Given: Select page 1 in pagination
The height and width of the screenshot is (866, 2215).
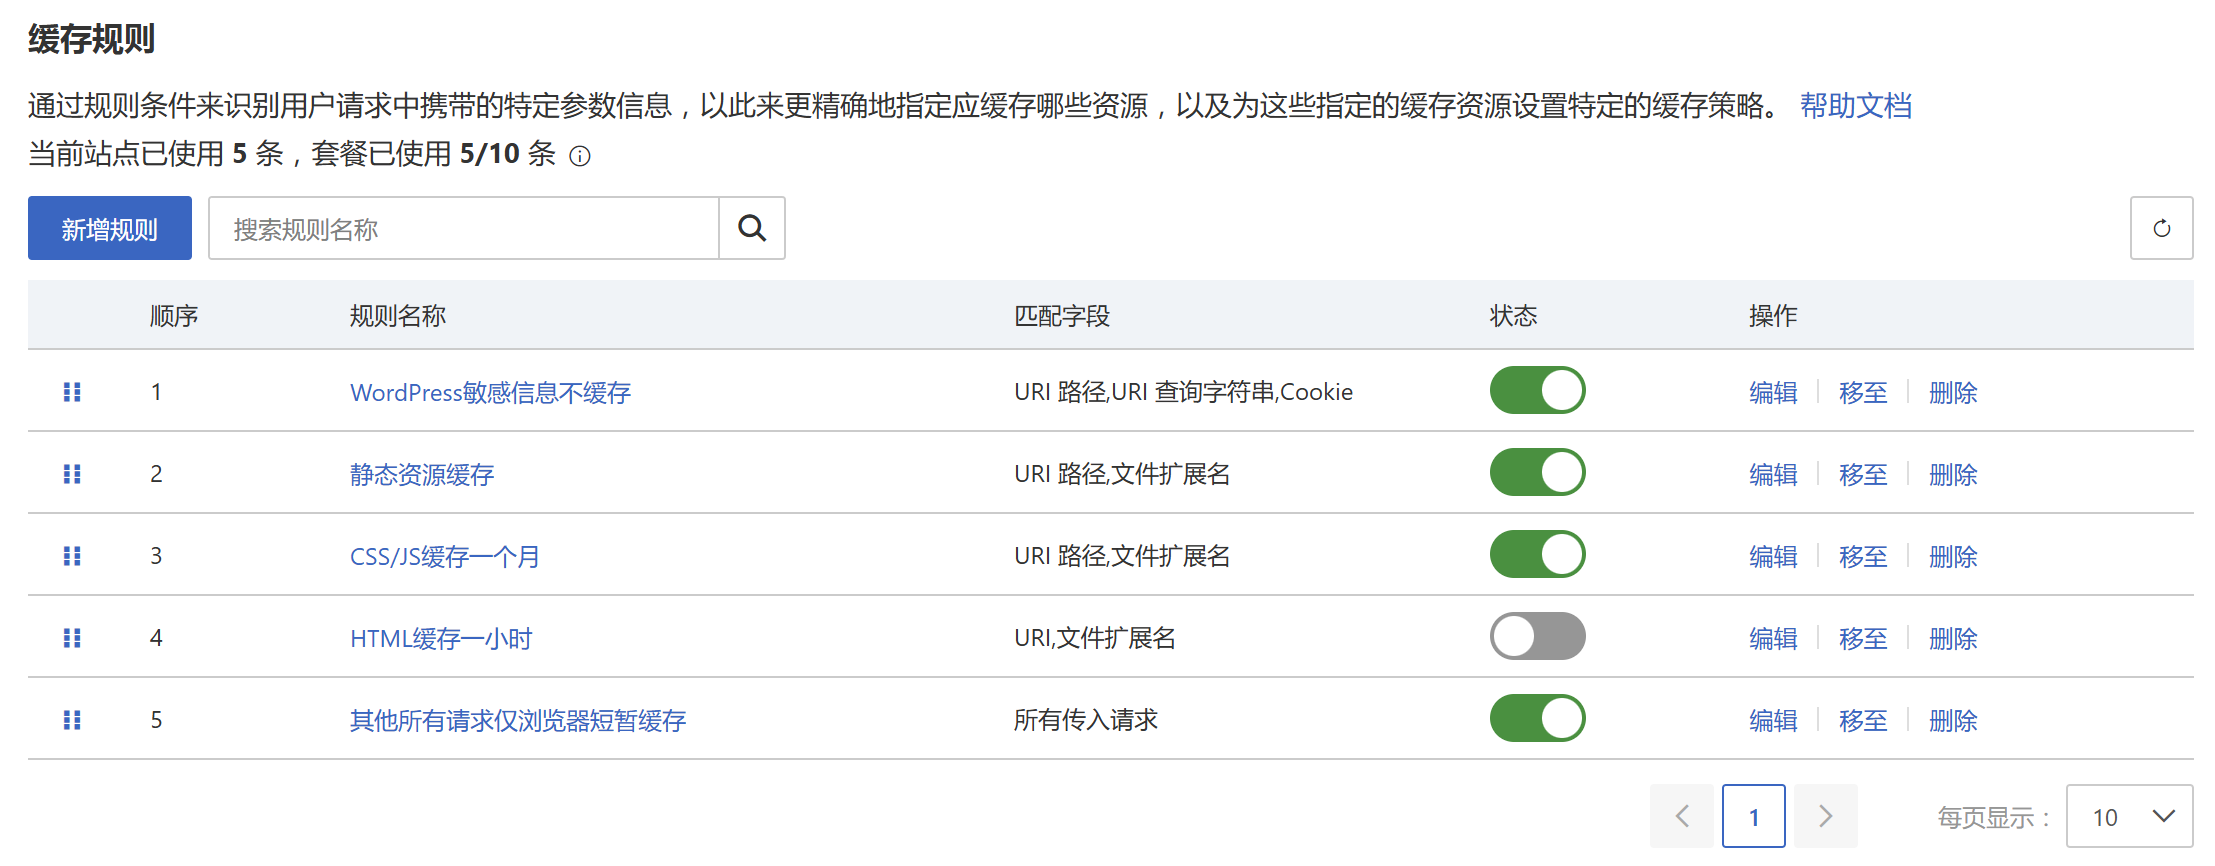Looking at the screenshot, I should pos(1753,817).
